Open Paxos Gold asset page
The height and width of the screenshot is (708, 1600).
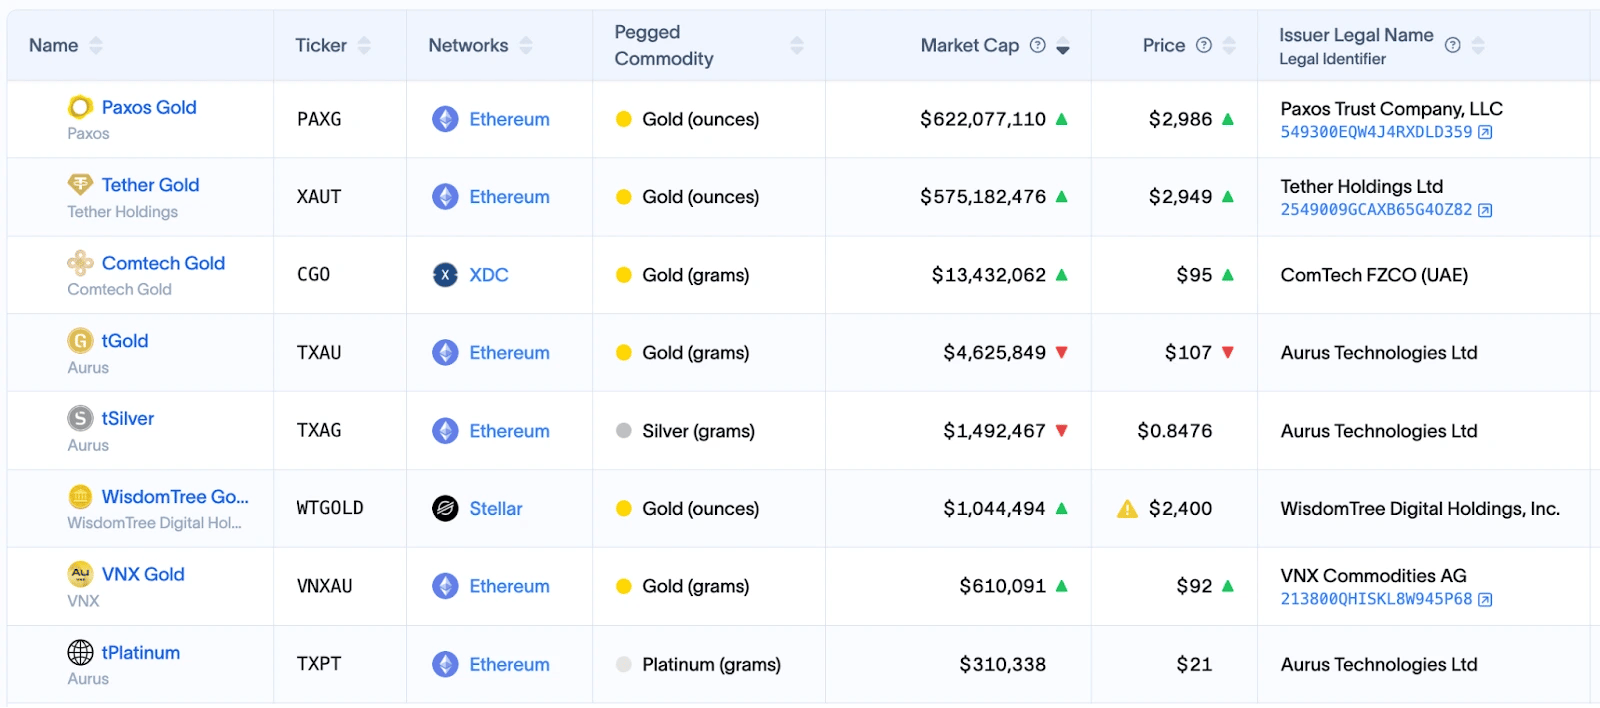[x=149, y=107]
